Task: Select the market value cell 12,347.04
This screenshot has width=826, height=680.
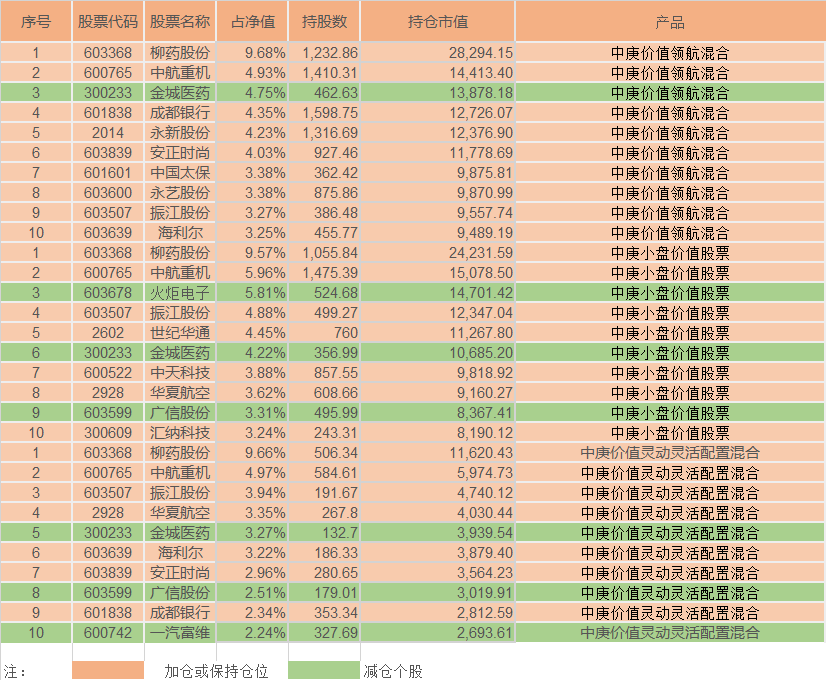Action: [x=438, y=313]
